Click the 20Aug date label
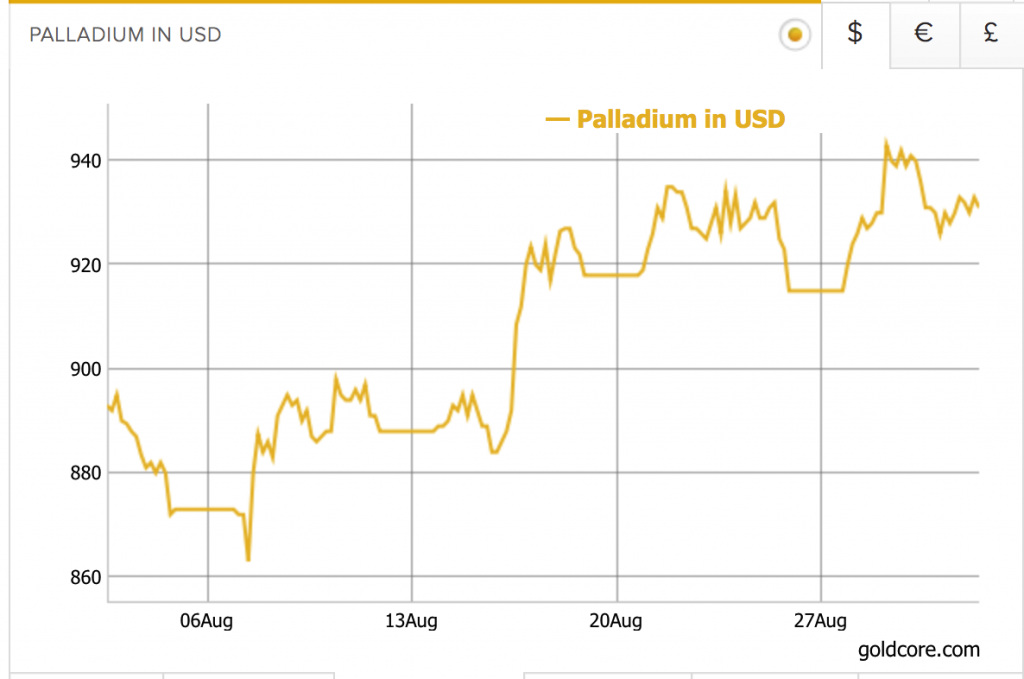Viewport: 1024px width, 679px height. coord(616,621)
